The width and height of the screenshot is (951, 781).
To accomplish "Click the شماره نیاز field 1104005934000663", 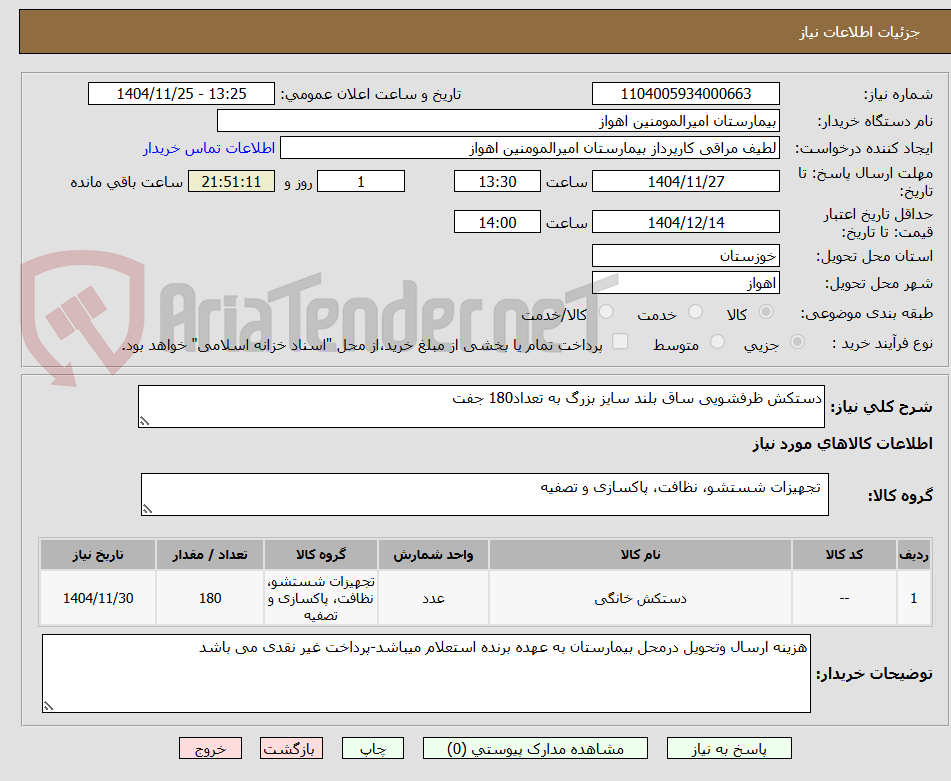I will pos(685,94).
